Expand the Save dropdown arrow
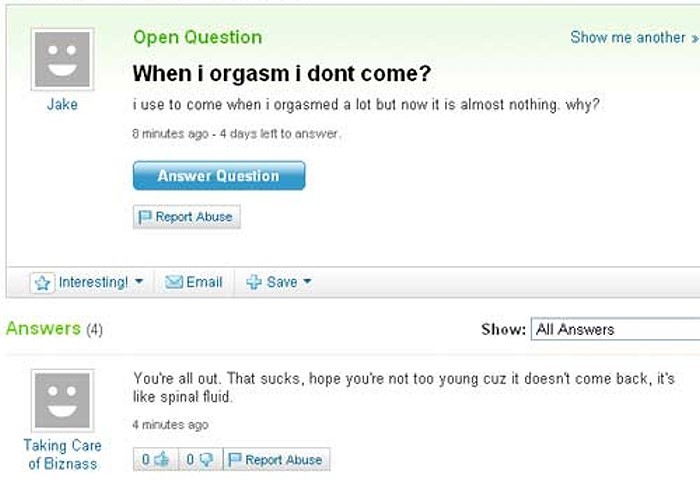This screenshot has width=700, height=489. [x=307, y=283]
